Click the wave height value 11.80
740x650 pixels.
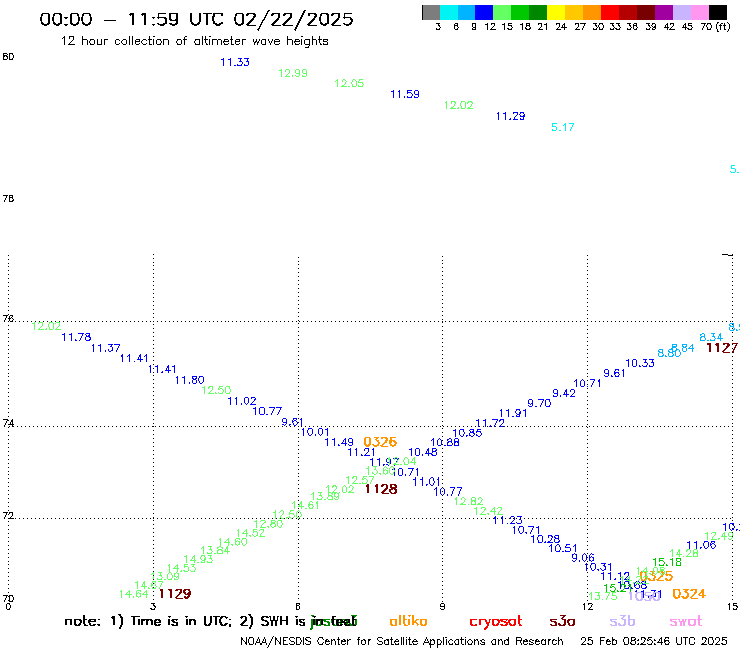190,380
